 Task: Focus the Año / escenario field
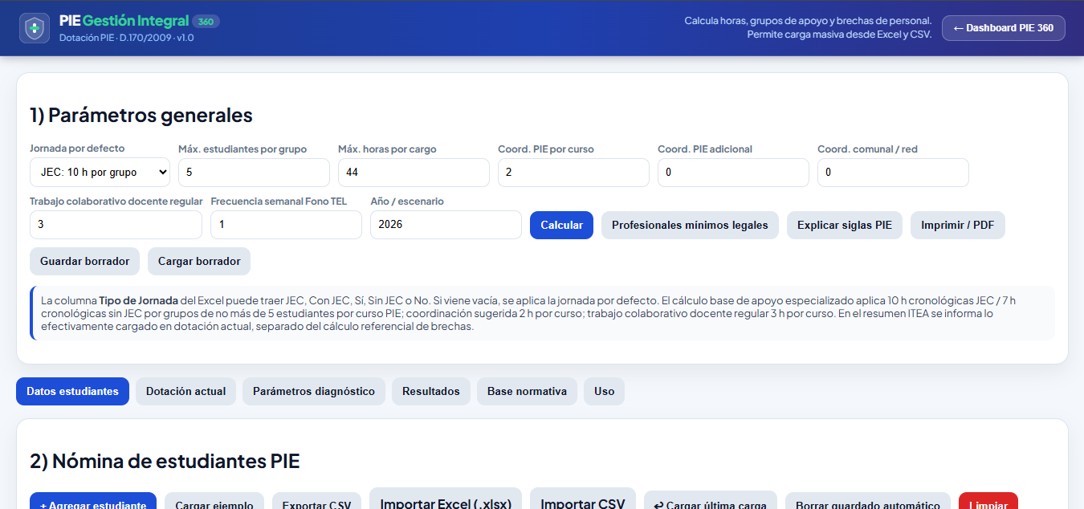pos(446,225)
